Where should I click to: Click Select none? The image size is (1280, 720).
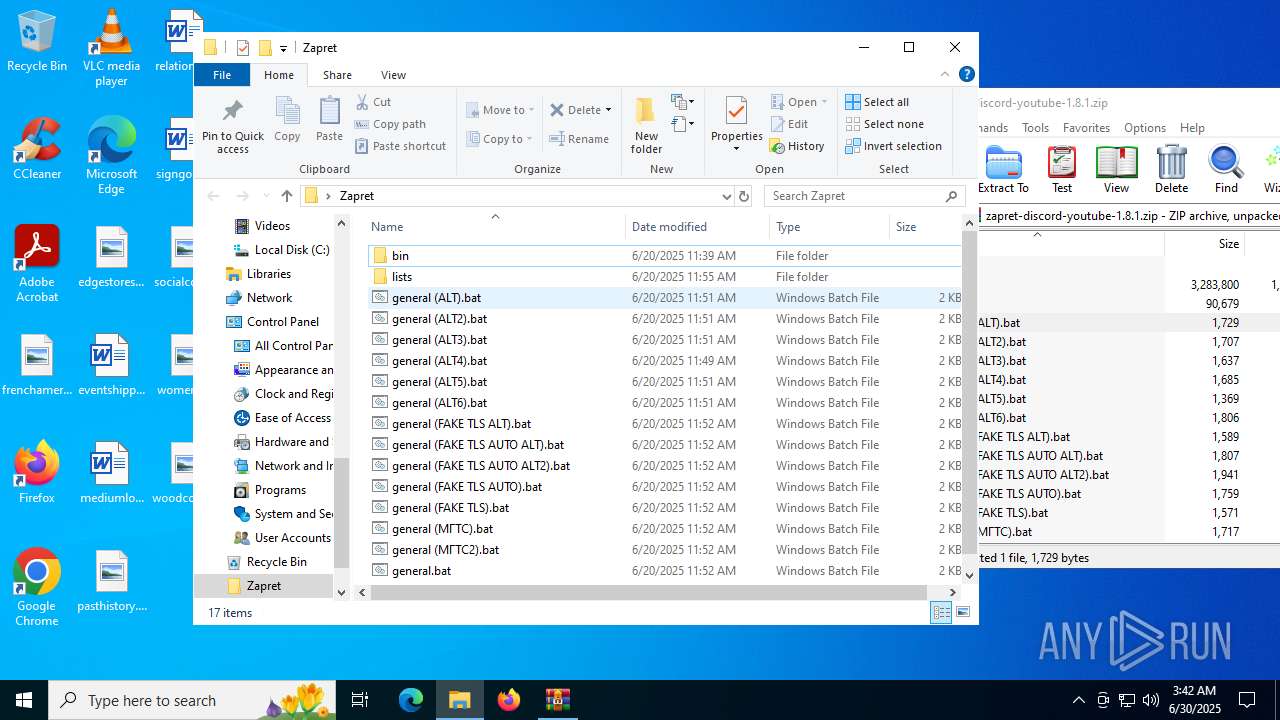click(x=884, y=124)
